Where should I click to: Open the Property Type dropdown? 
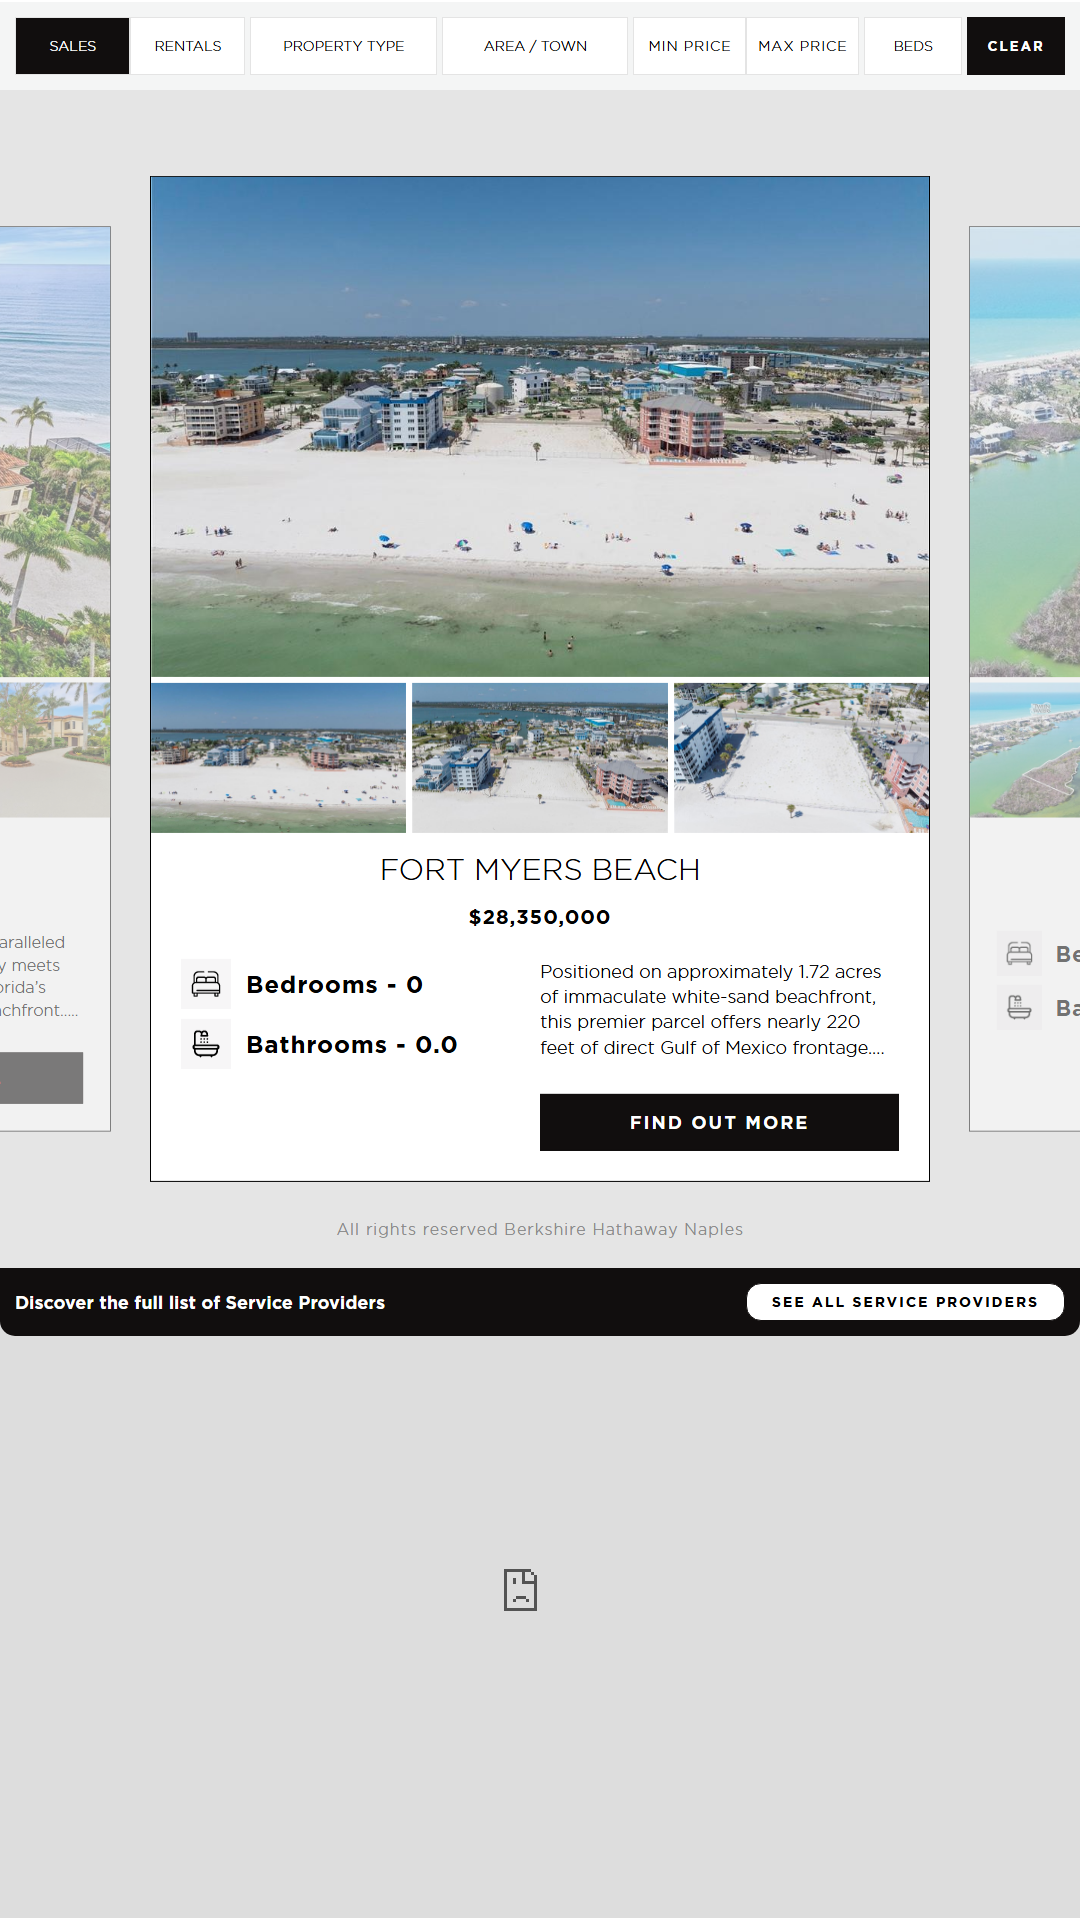pos(343,46)
